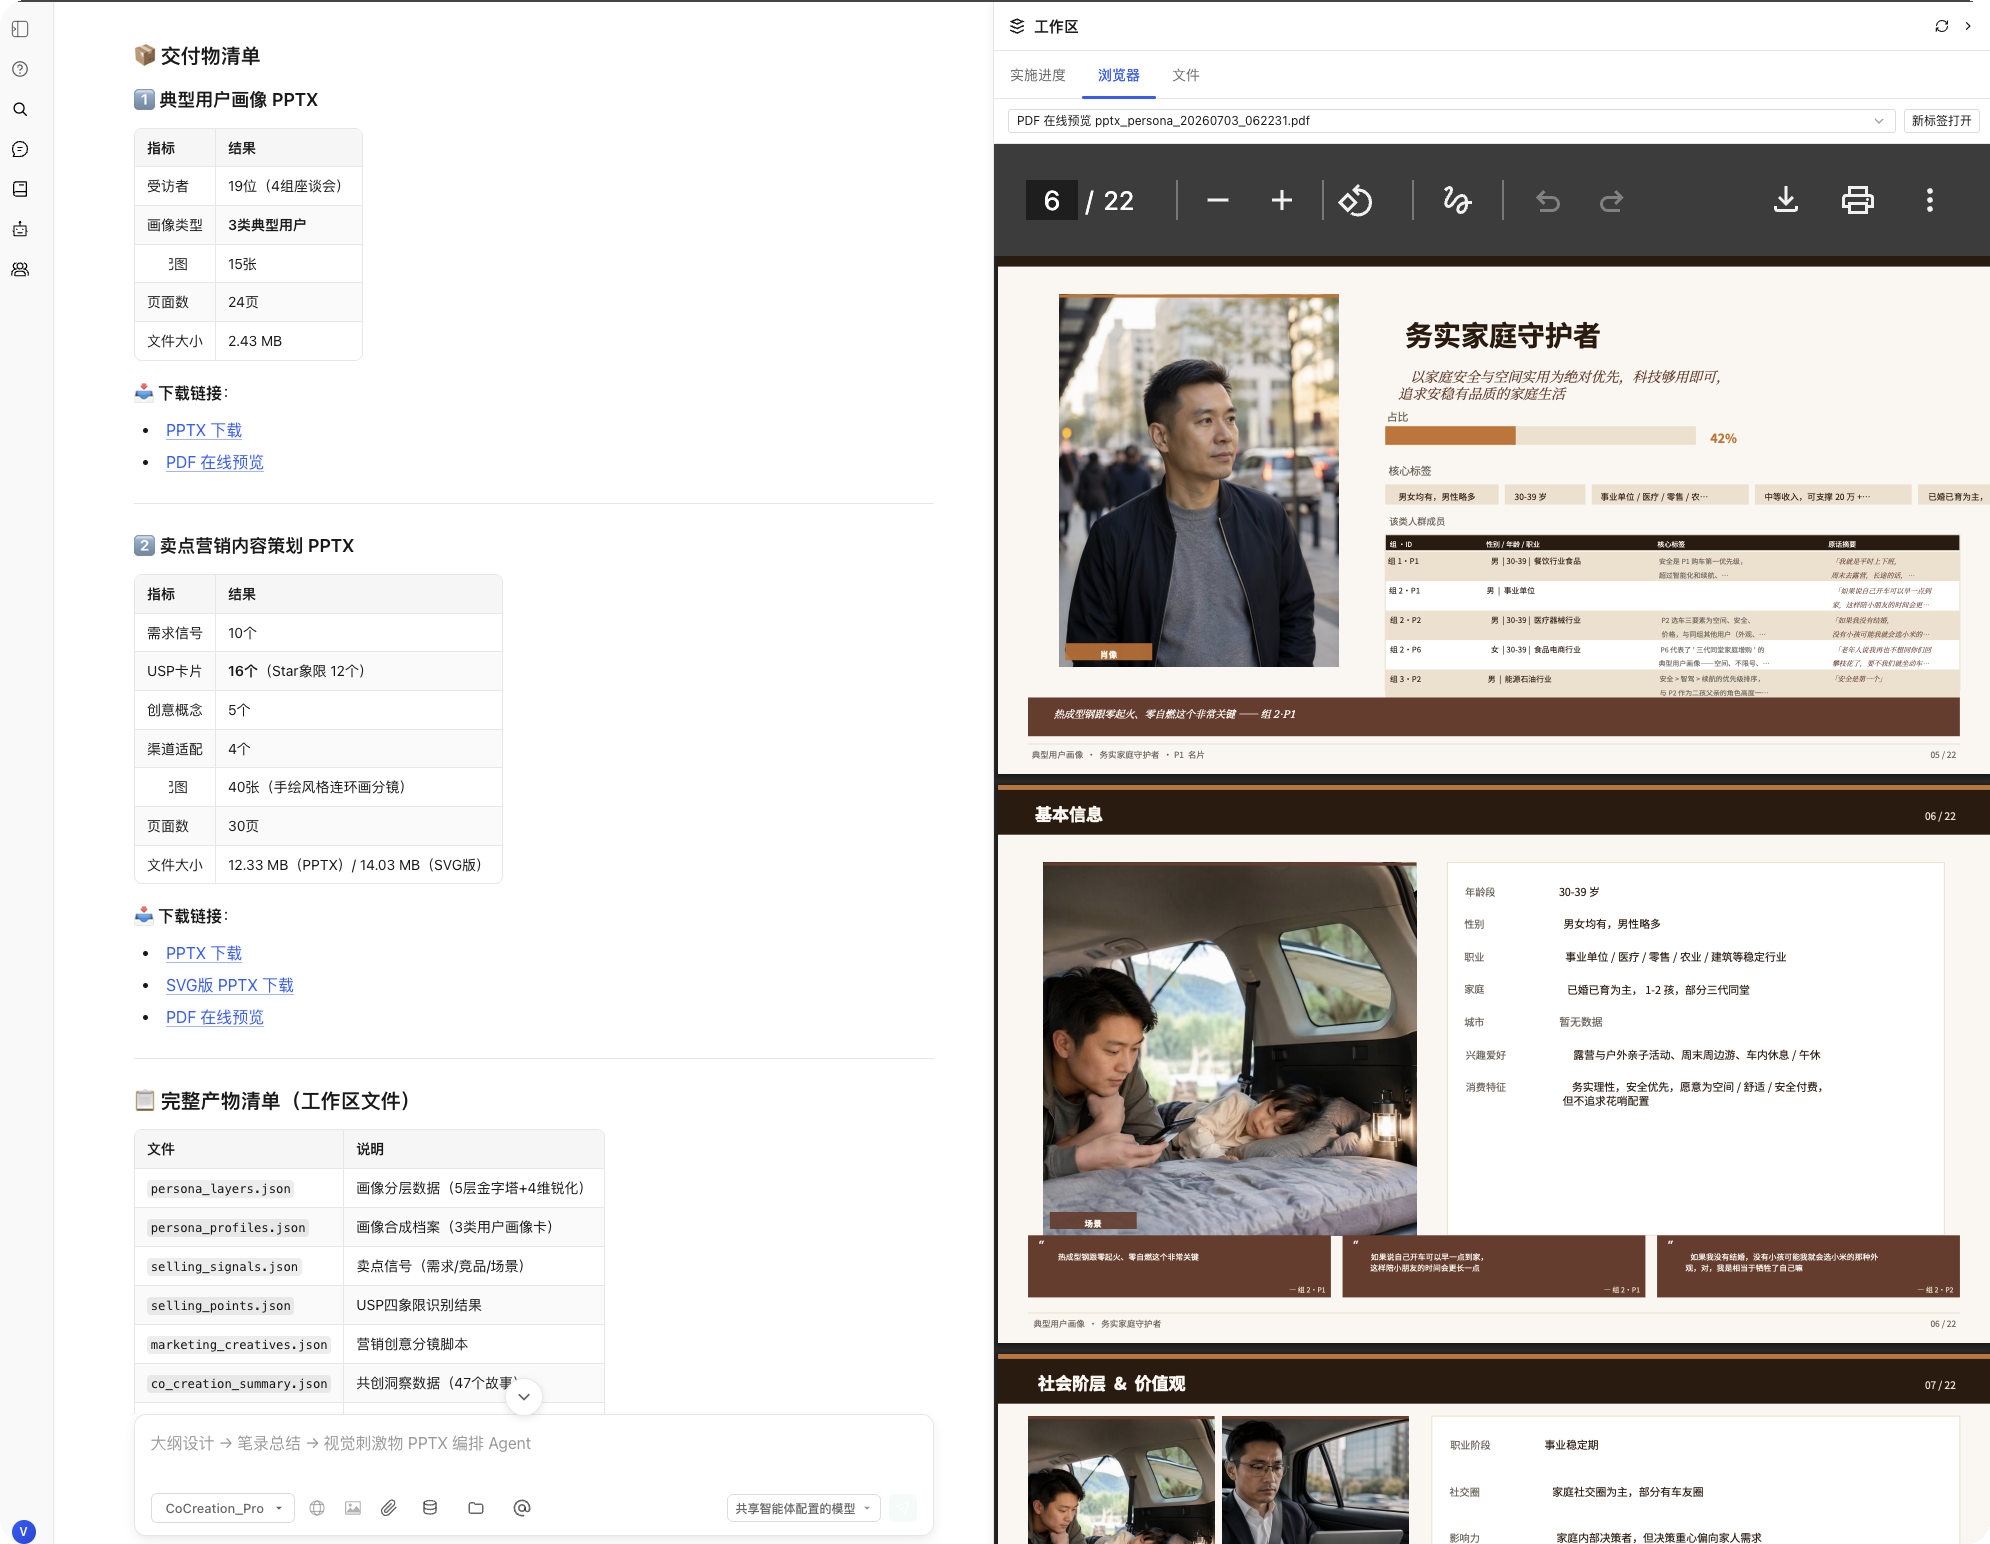Click PPTX 下载 link under 卖点营销内容策划

tap(204, 953)
